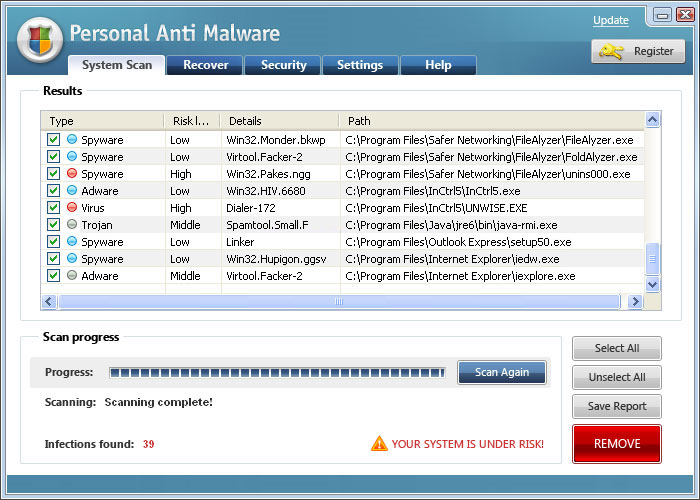The width and height of the screenshot is (700, 500).
Task: Click the YOUR SYSTEM IS UNDER RISK text
Action: [467, 444]
